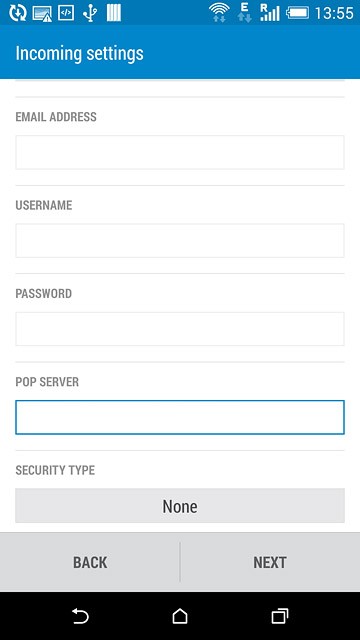Tap the NEXT button
This screenshot has width=360, height=640.
(x=270, y=562)
